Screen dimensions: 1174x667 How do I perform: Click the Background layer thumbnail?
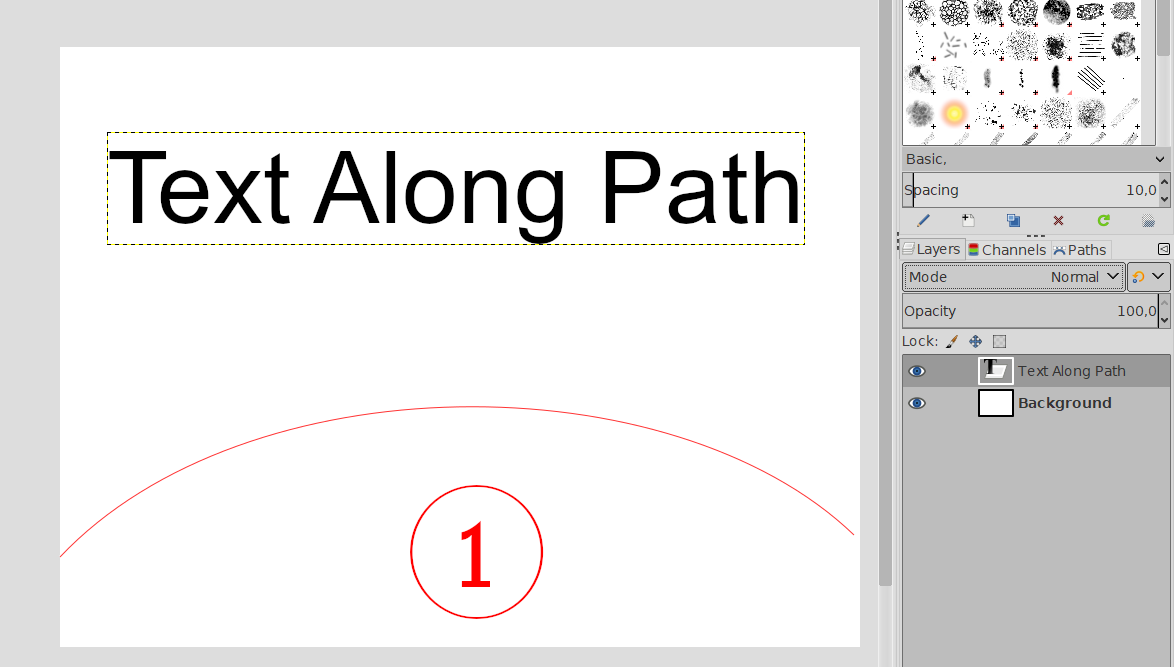(996, 403)
